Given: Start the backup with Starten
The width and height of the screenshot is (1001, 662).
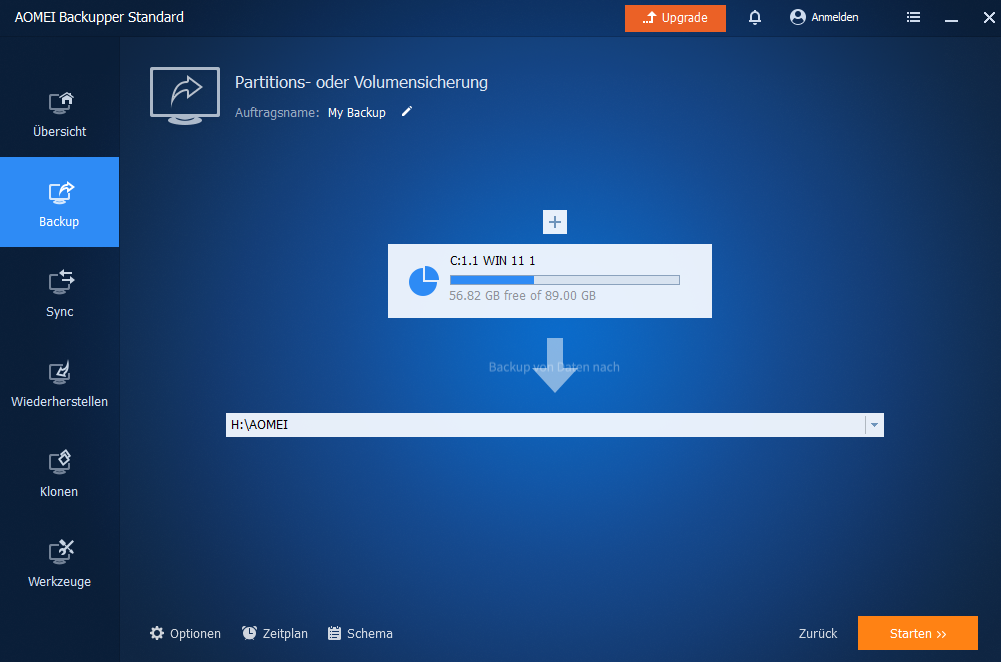Looking at the screenshot, I should tap(917, 633).
